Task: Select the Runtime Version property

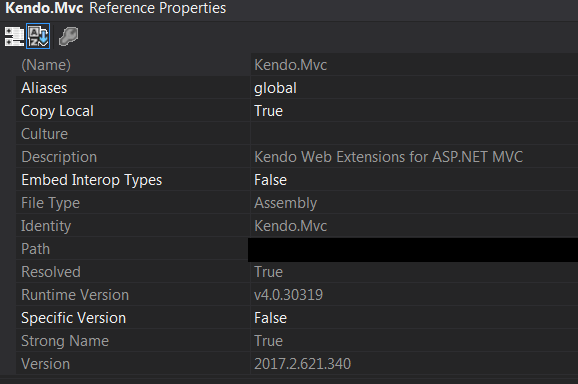Action: [x=75, y=295]
